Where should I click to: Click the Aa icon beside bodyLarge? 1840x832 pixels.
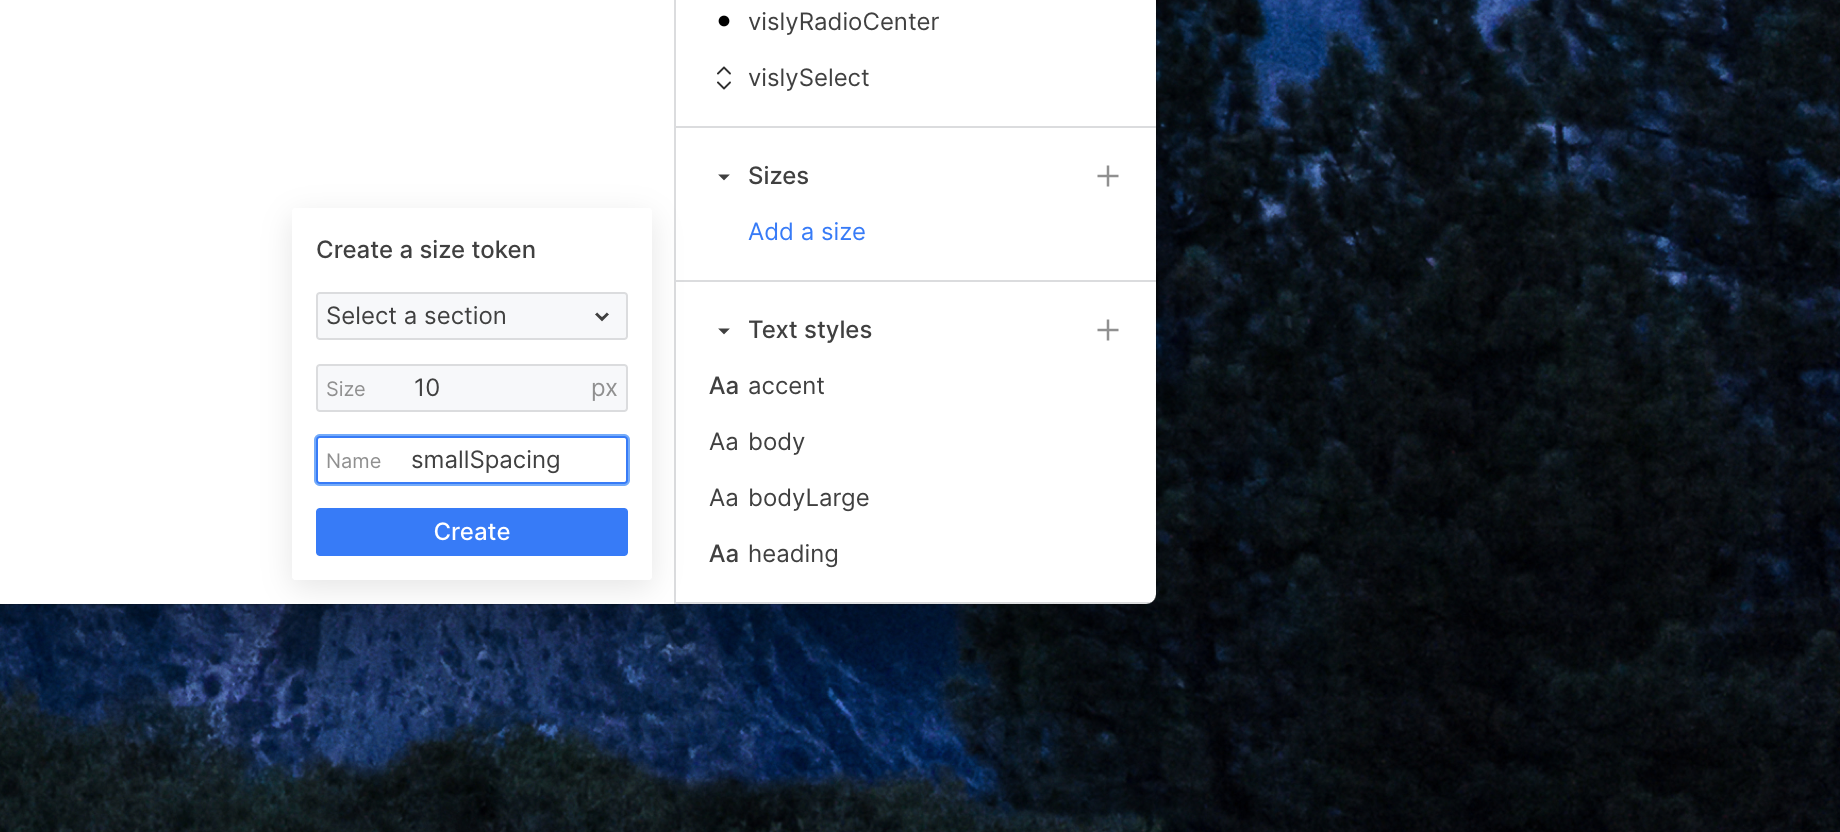pyautogui.click(x=724, y=498)
